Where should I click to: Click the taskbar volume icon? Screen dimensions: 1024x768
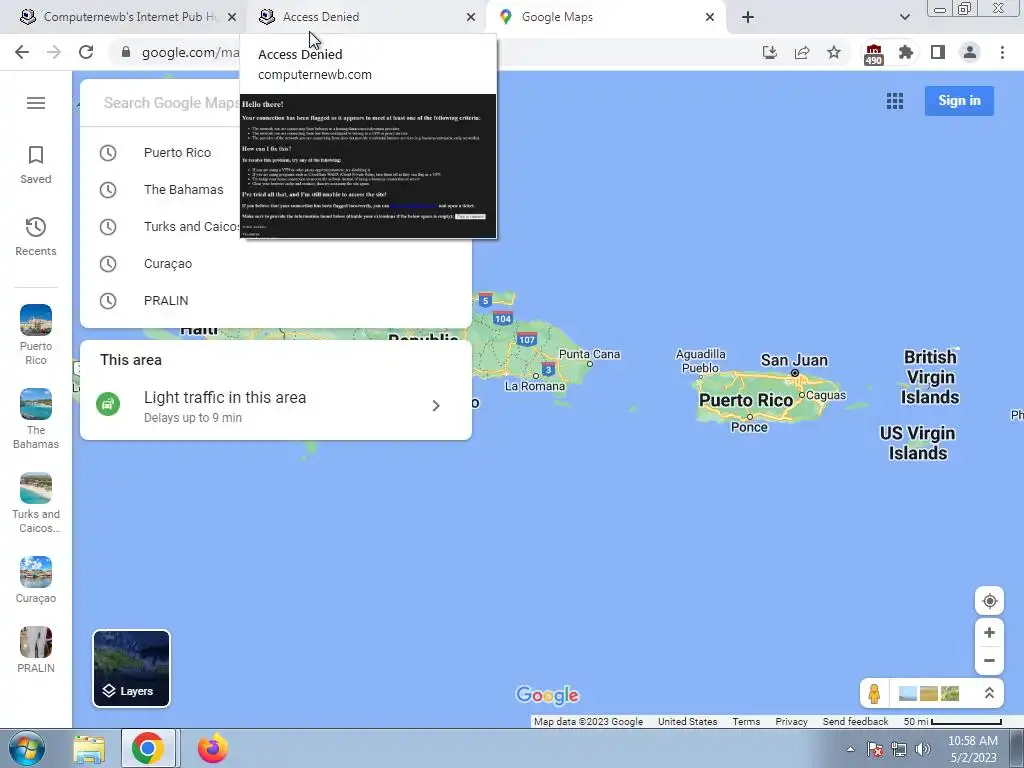[923, 749]
